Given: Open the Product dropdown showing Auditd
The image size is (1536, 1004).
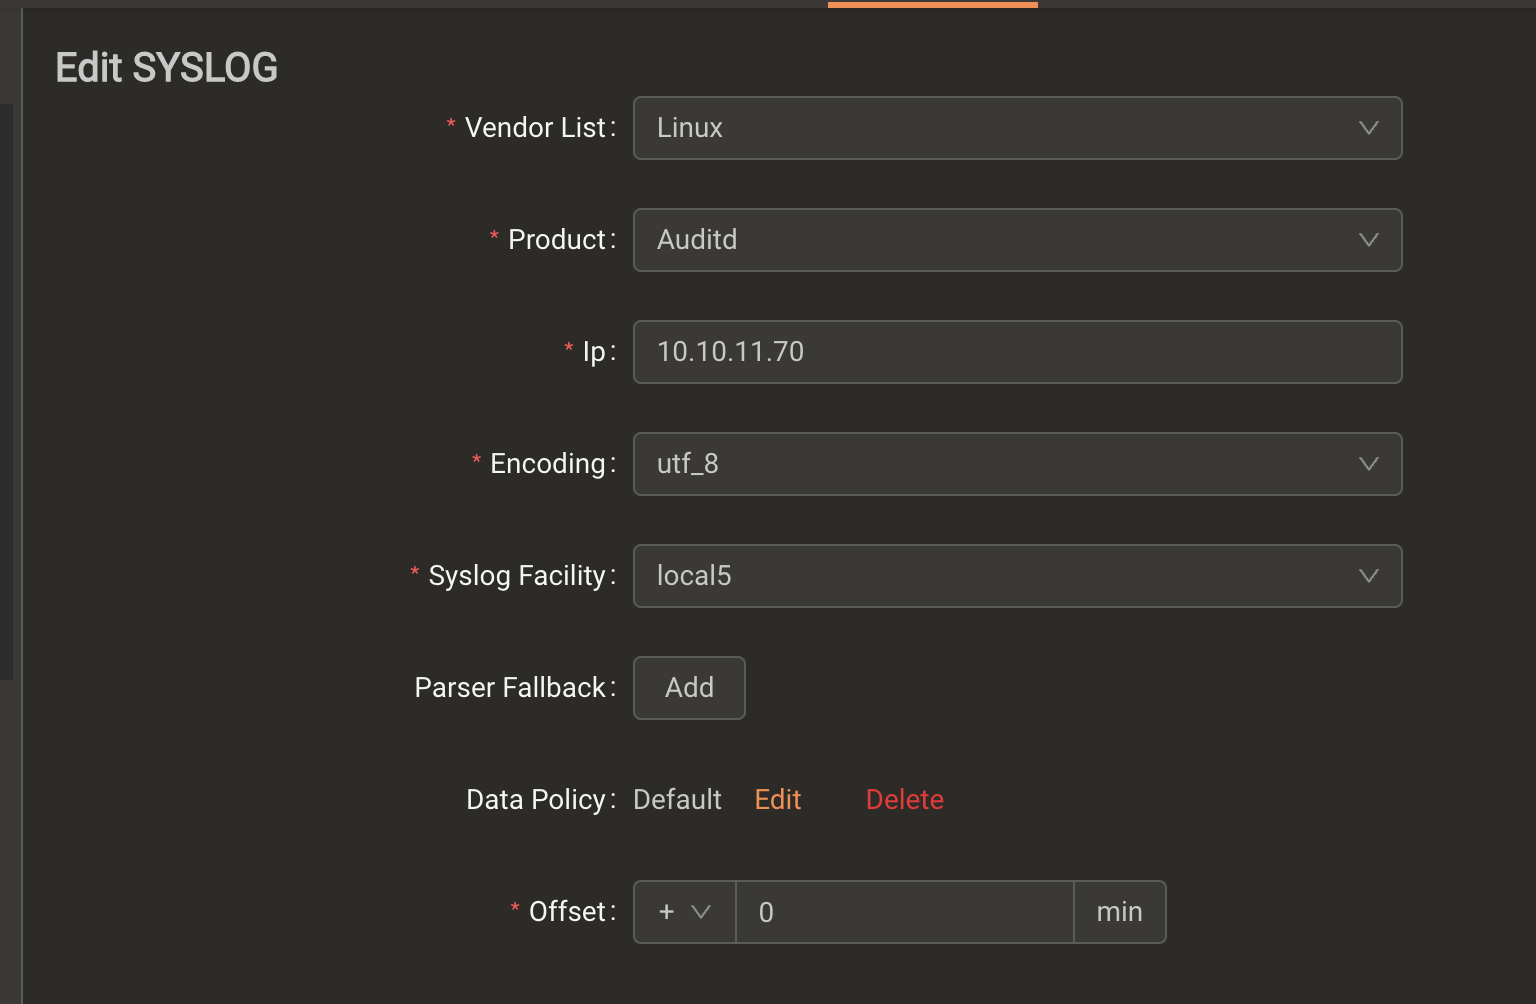Looking at the screenshot, I should click(1017, 240).
